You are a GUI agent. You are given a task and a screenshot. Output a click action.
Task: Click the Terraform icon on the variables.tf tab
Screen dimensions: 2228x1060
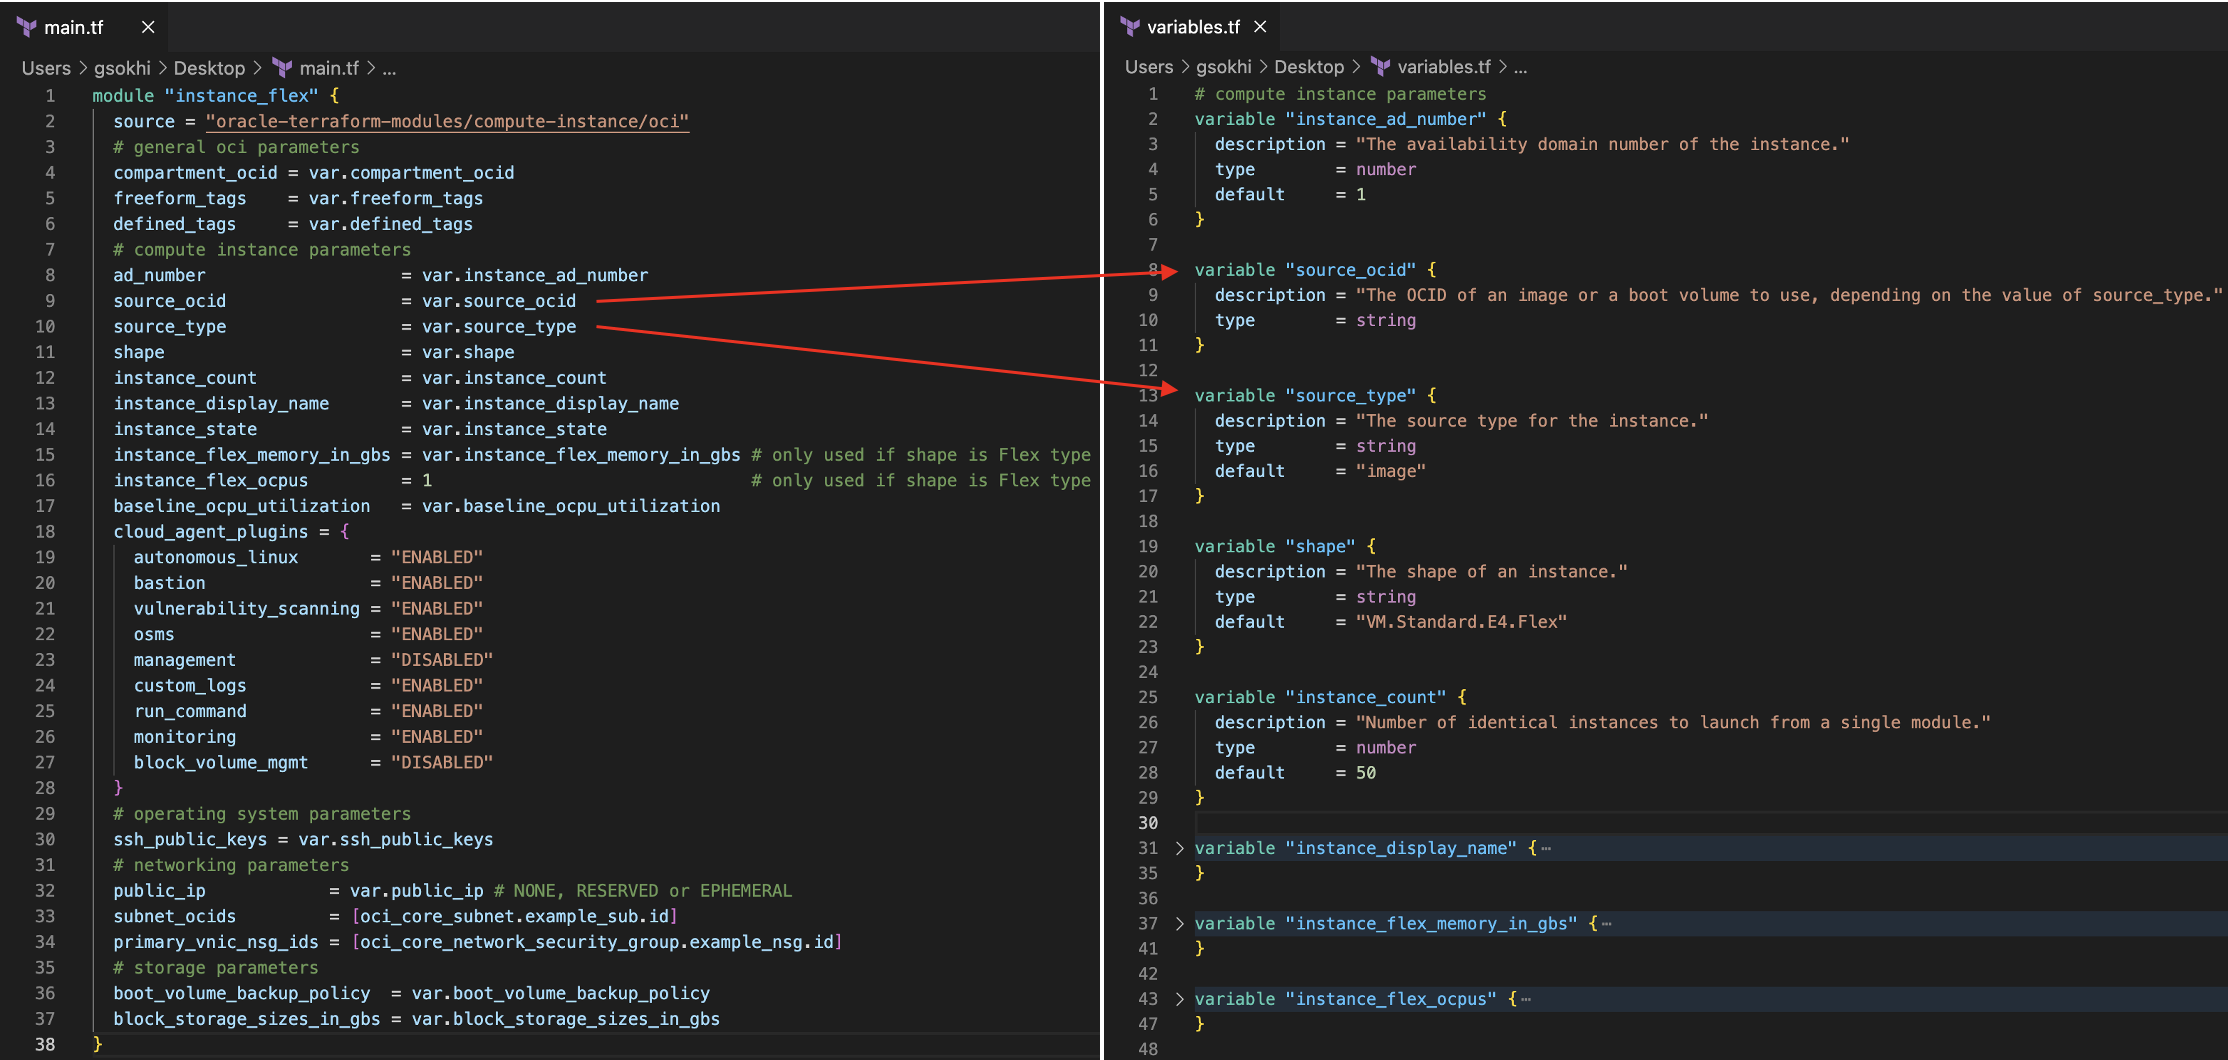tap(1130, 27)
